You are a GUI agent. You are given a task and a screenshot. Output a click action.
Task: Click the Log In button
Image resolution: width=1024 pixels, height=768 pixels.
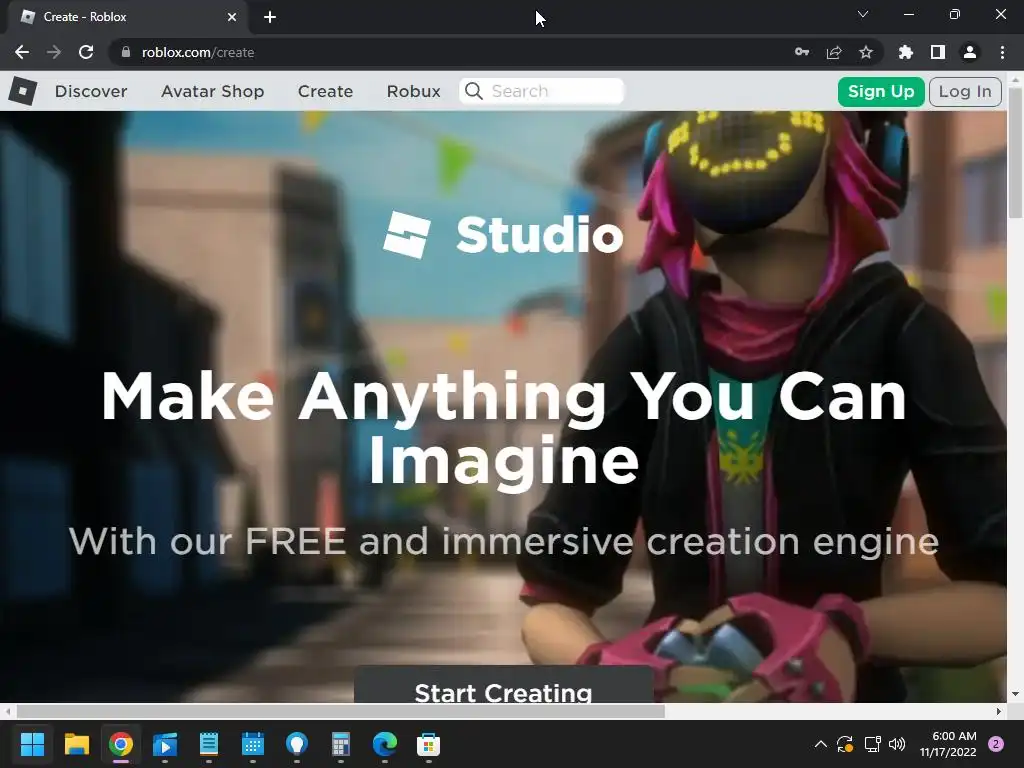(965, 91)
